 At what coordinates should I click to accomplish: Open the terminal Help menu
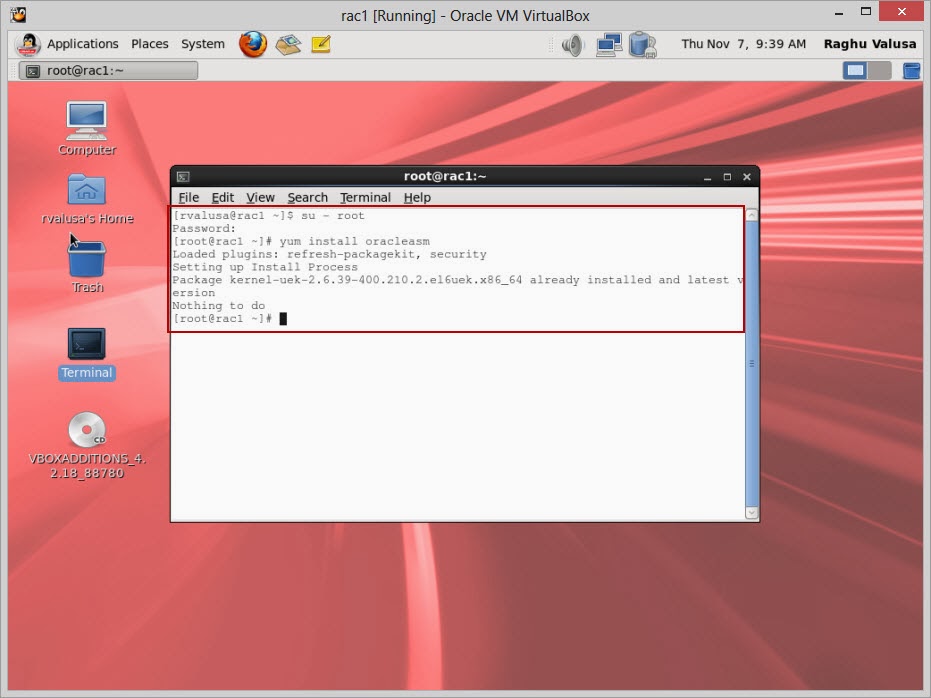417,198
